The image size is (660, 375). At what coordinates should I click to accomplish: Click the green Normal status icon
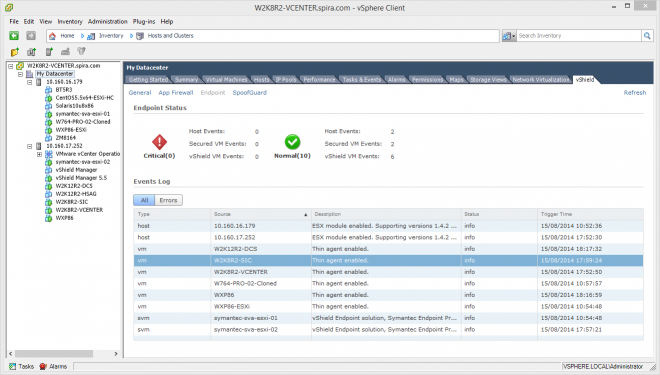293,142
